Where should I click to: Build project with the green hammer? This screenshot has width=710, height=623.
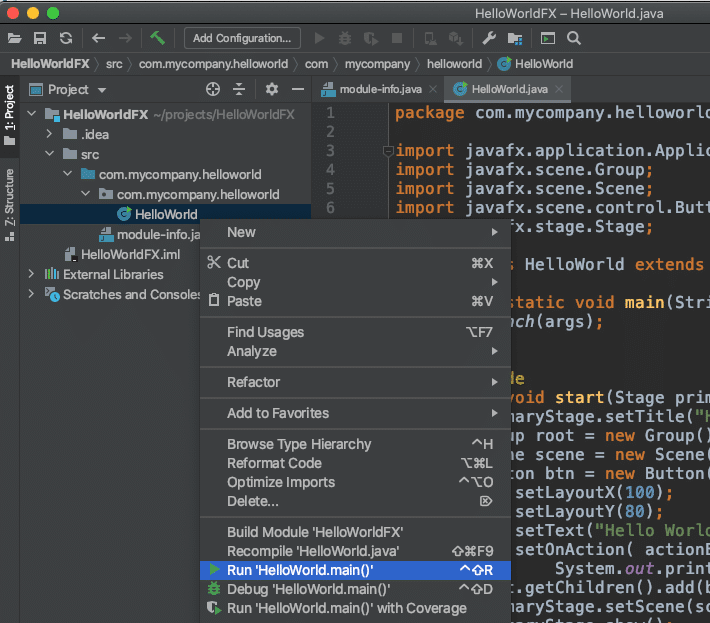(x=157, y=38)
